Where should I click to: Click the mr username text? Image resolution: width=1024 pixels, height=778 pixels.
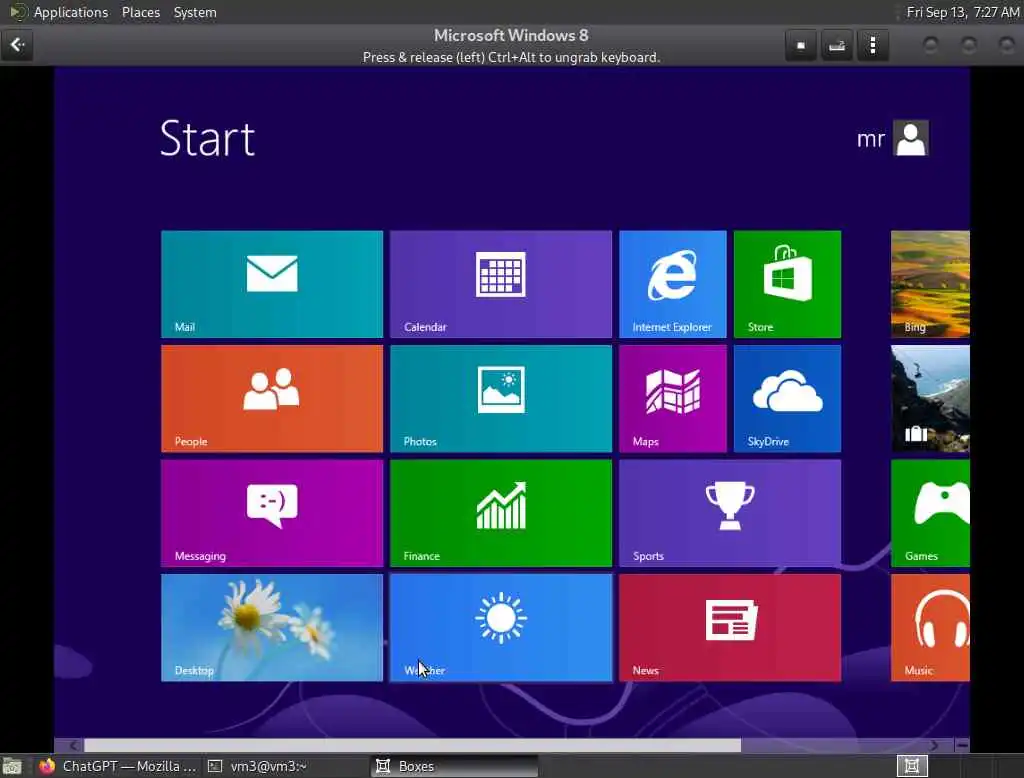pos(871,139)
